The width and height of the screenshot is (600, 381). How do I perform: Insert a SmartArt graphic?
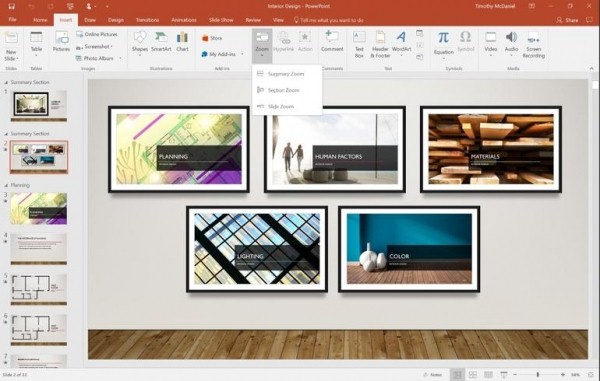[x=161, y=42]
